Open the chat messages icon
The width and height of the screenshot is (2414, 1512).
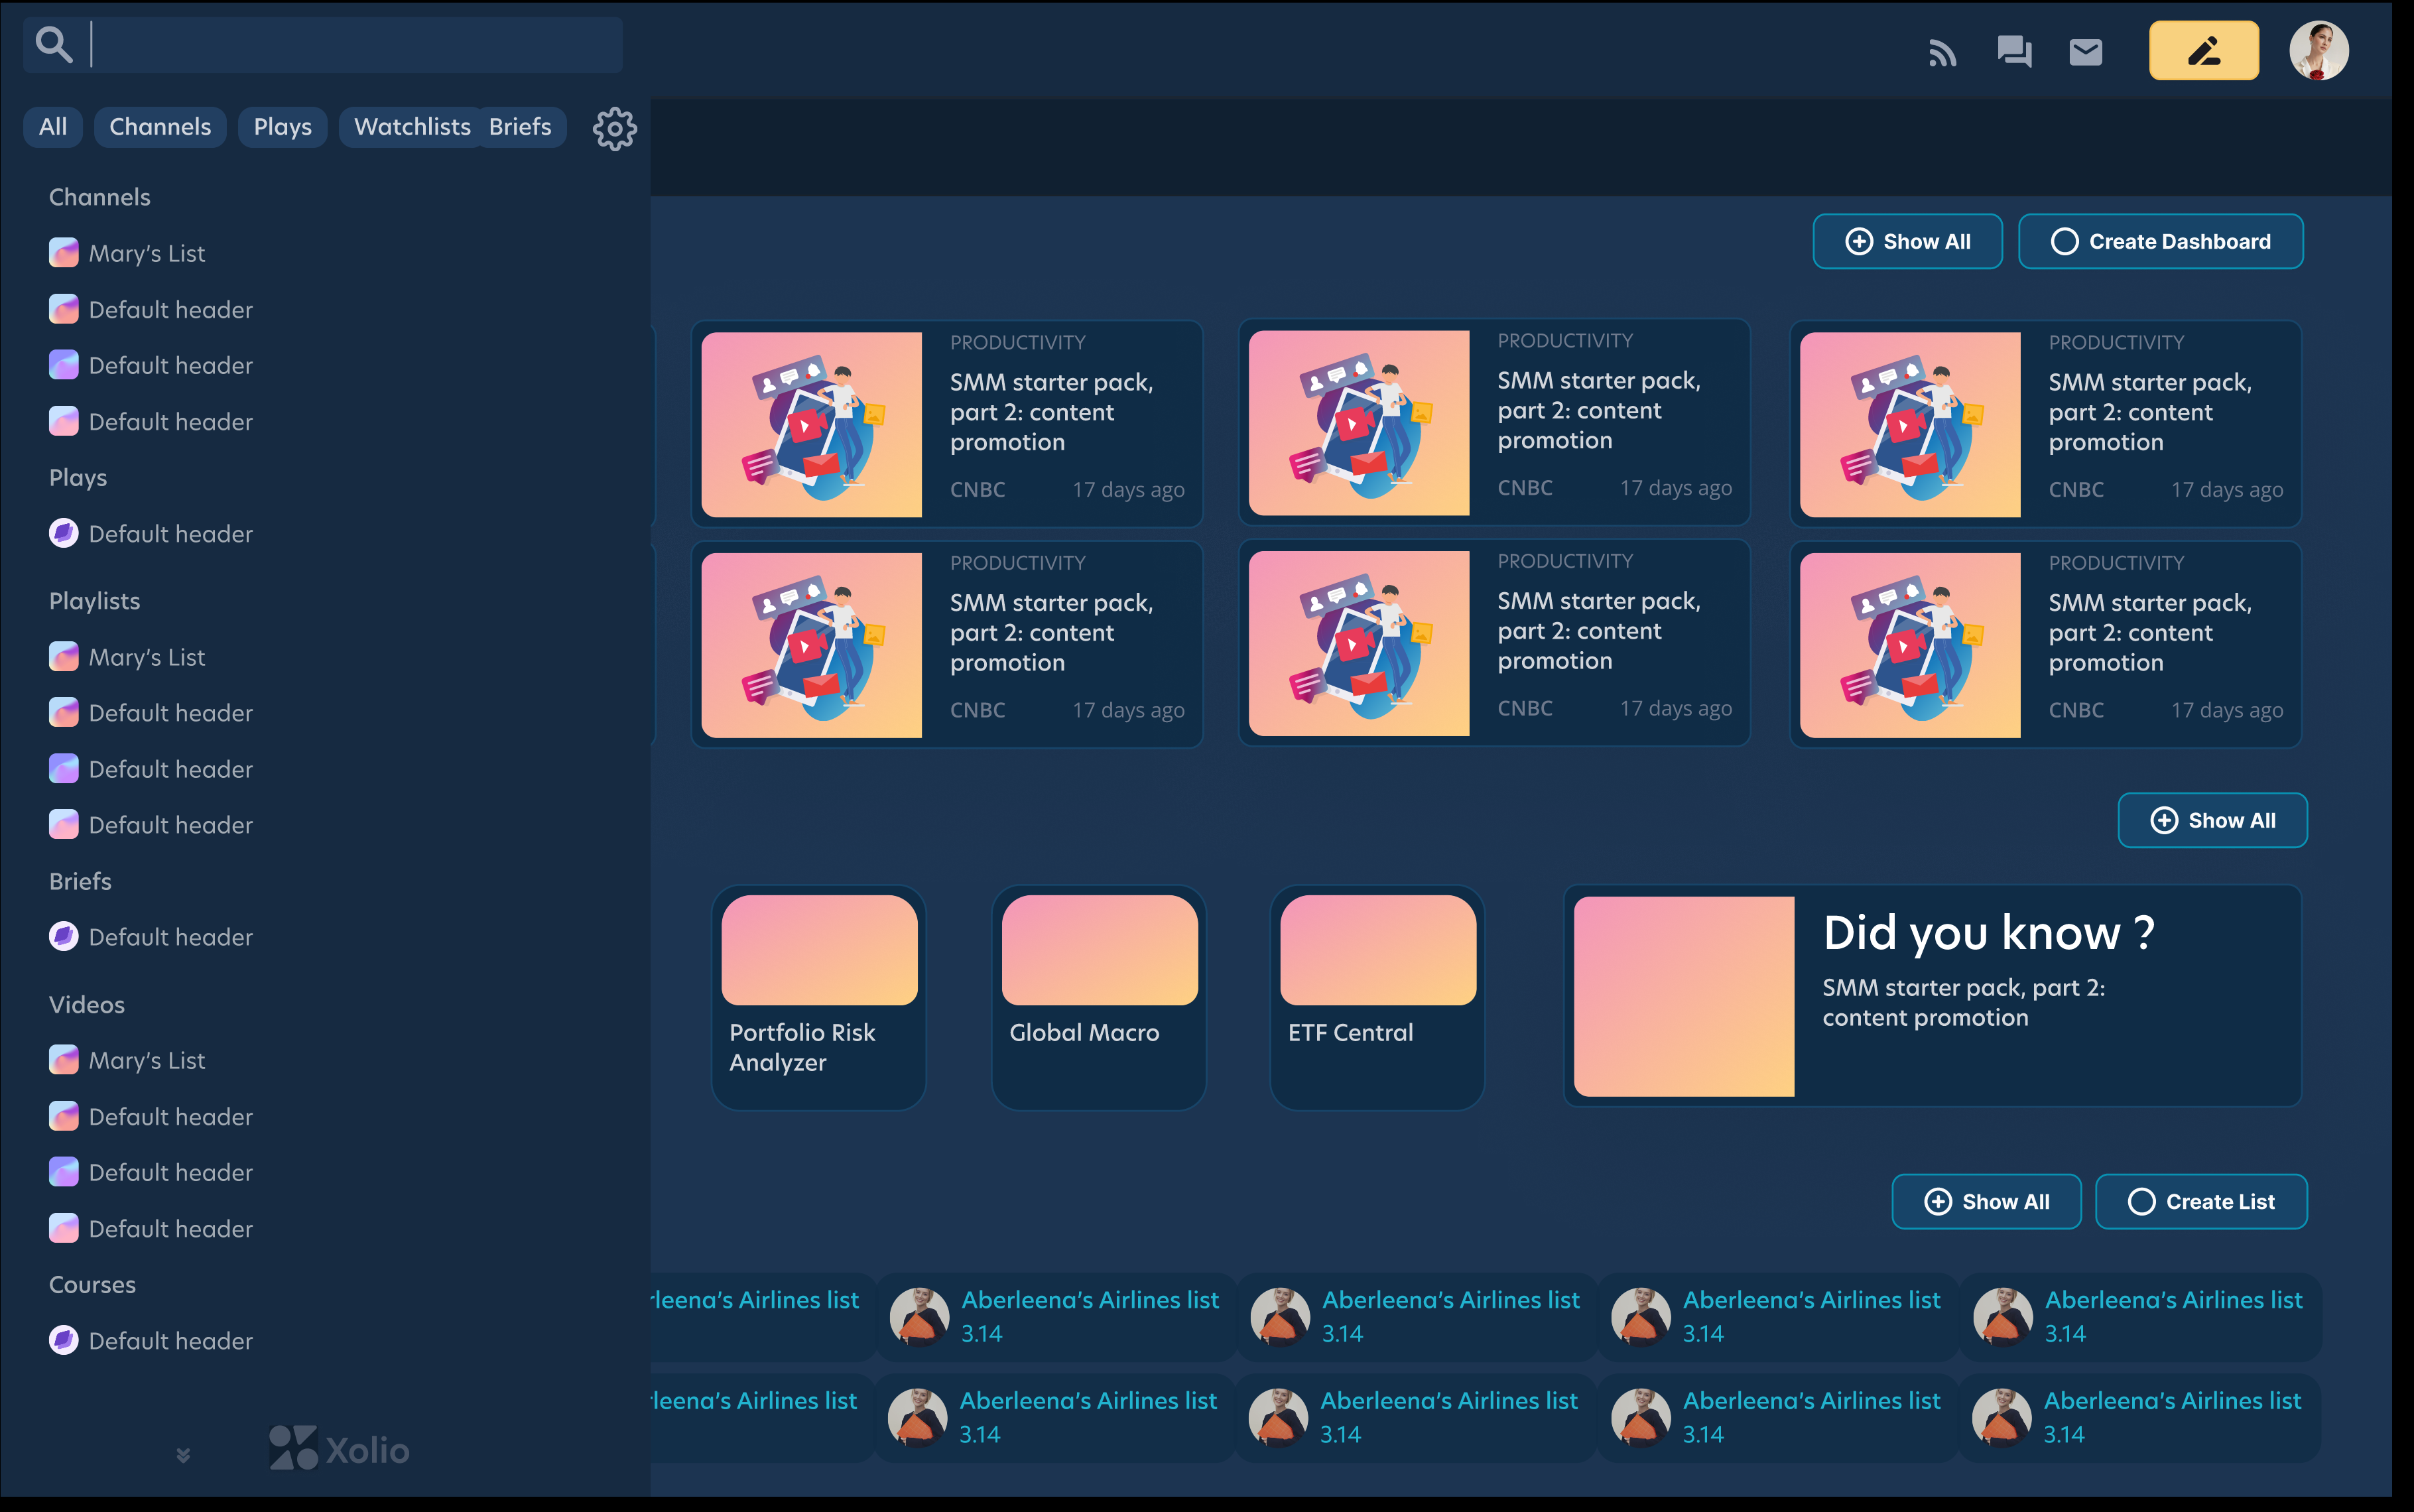(2013, 51)
